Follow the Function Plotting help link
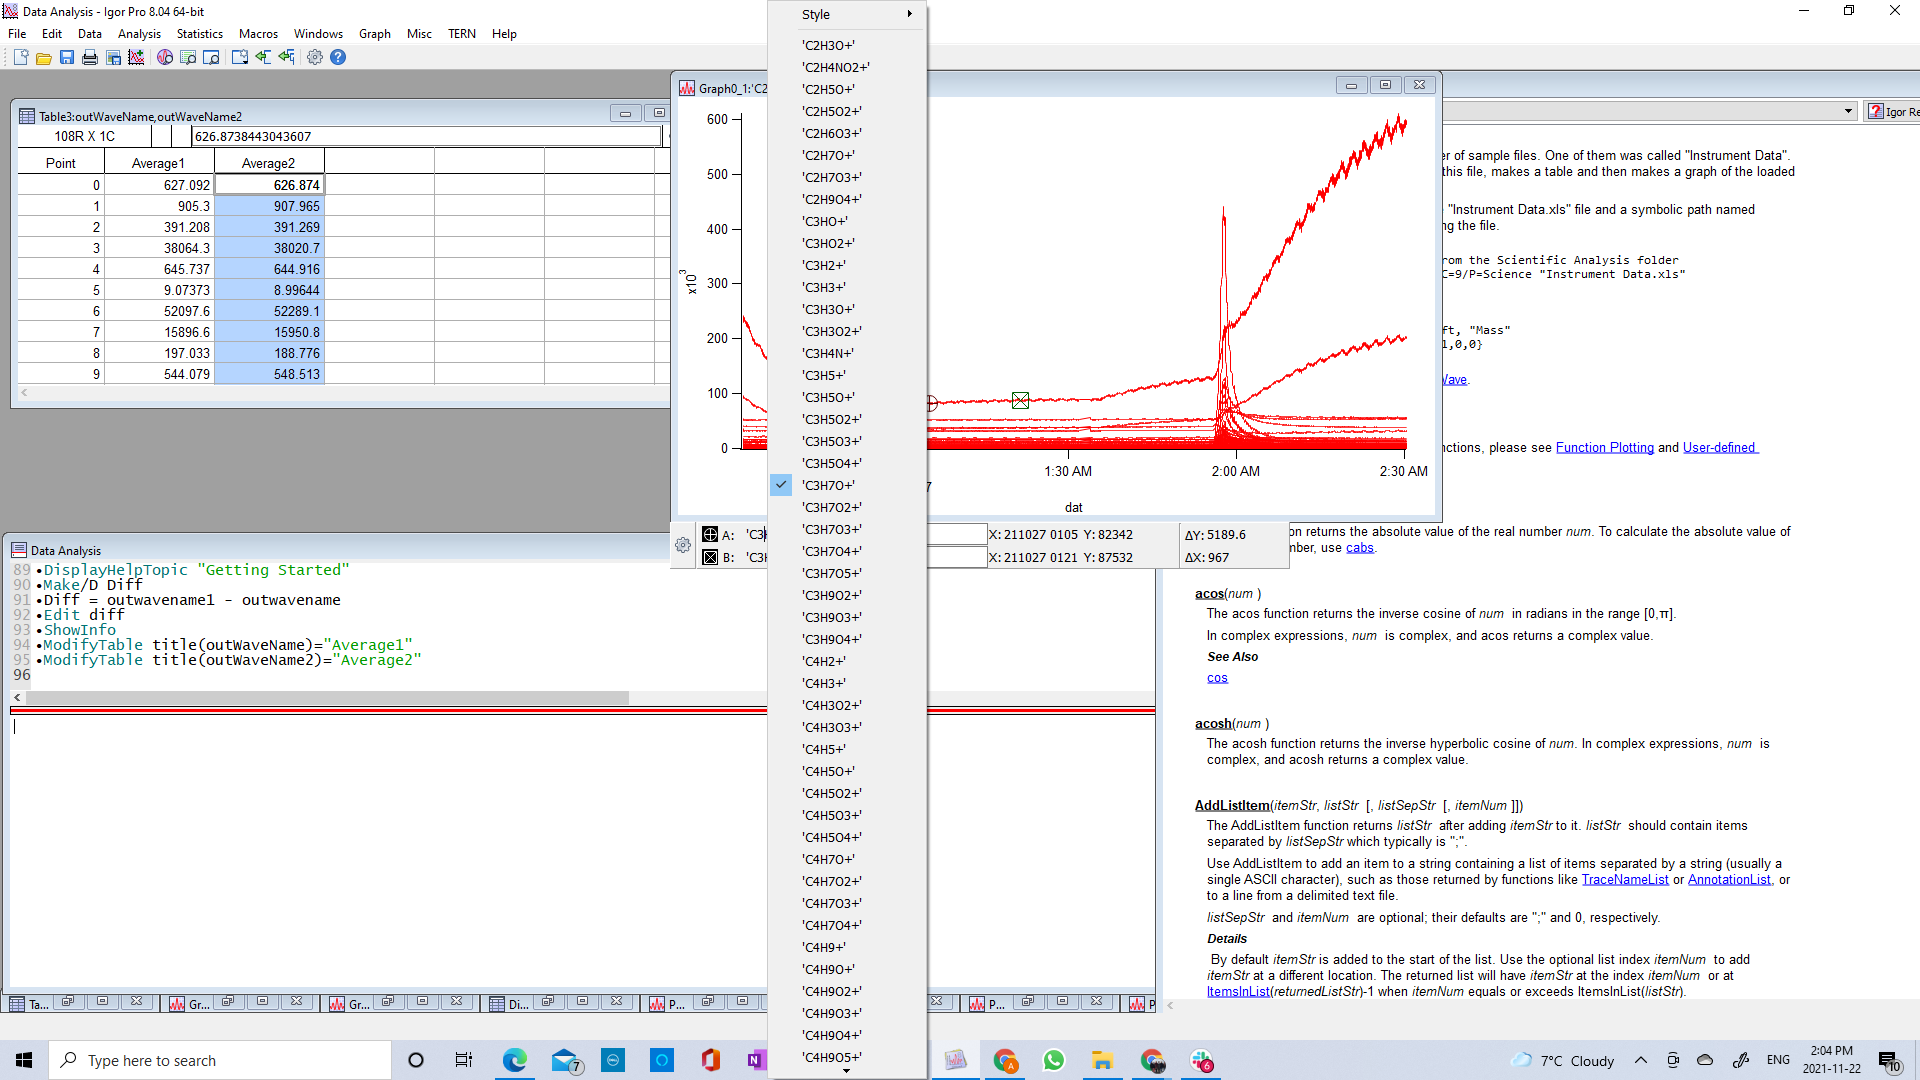This screenshot has height=1080, width=1920. [x=1604, y=447]
